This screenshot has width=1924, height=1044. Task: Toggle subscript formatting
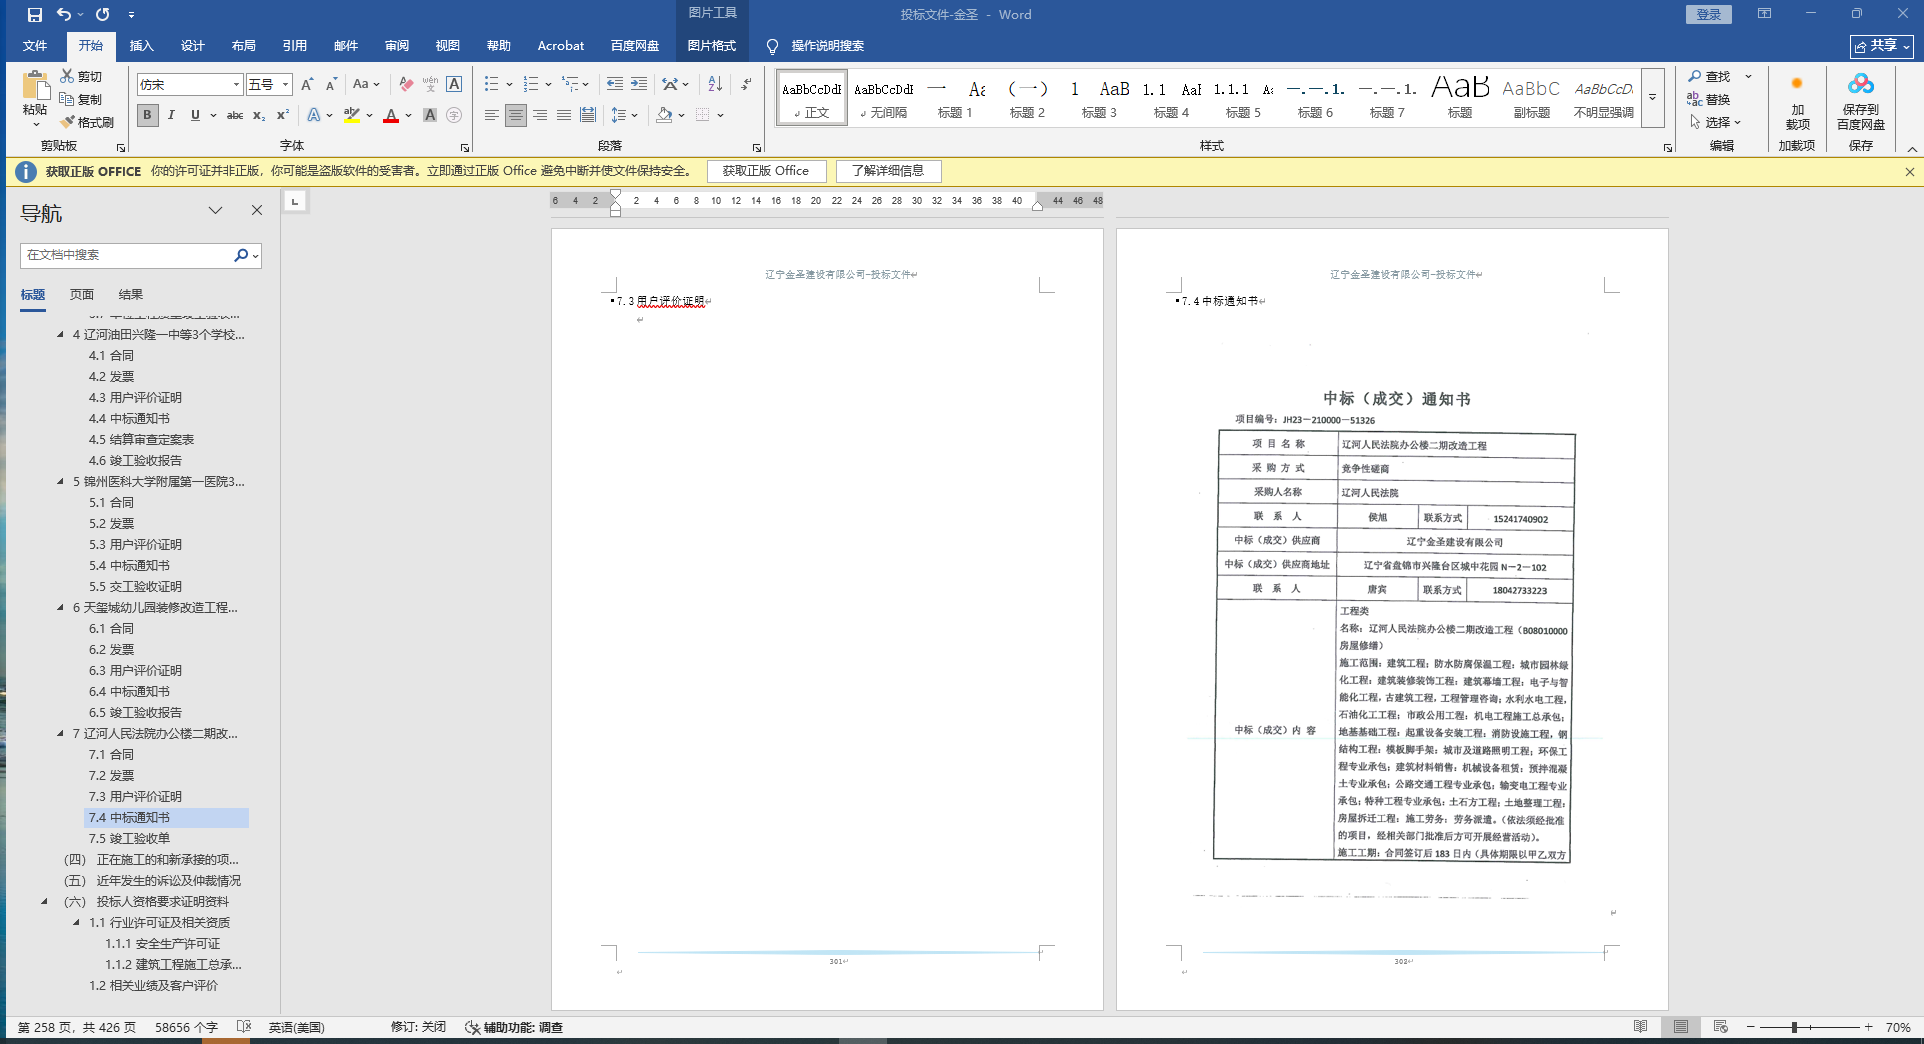(x=259, y=115)
